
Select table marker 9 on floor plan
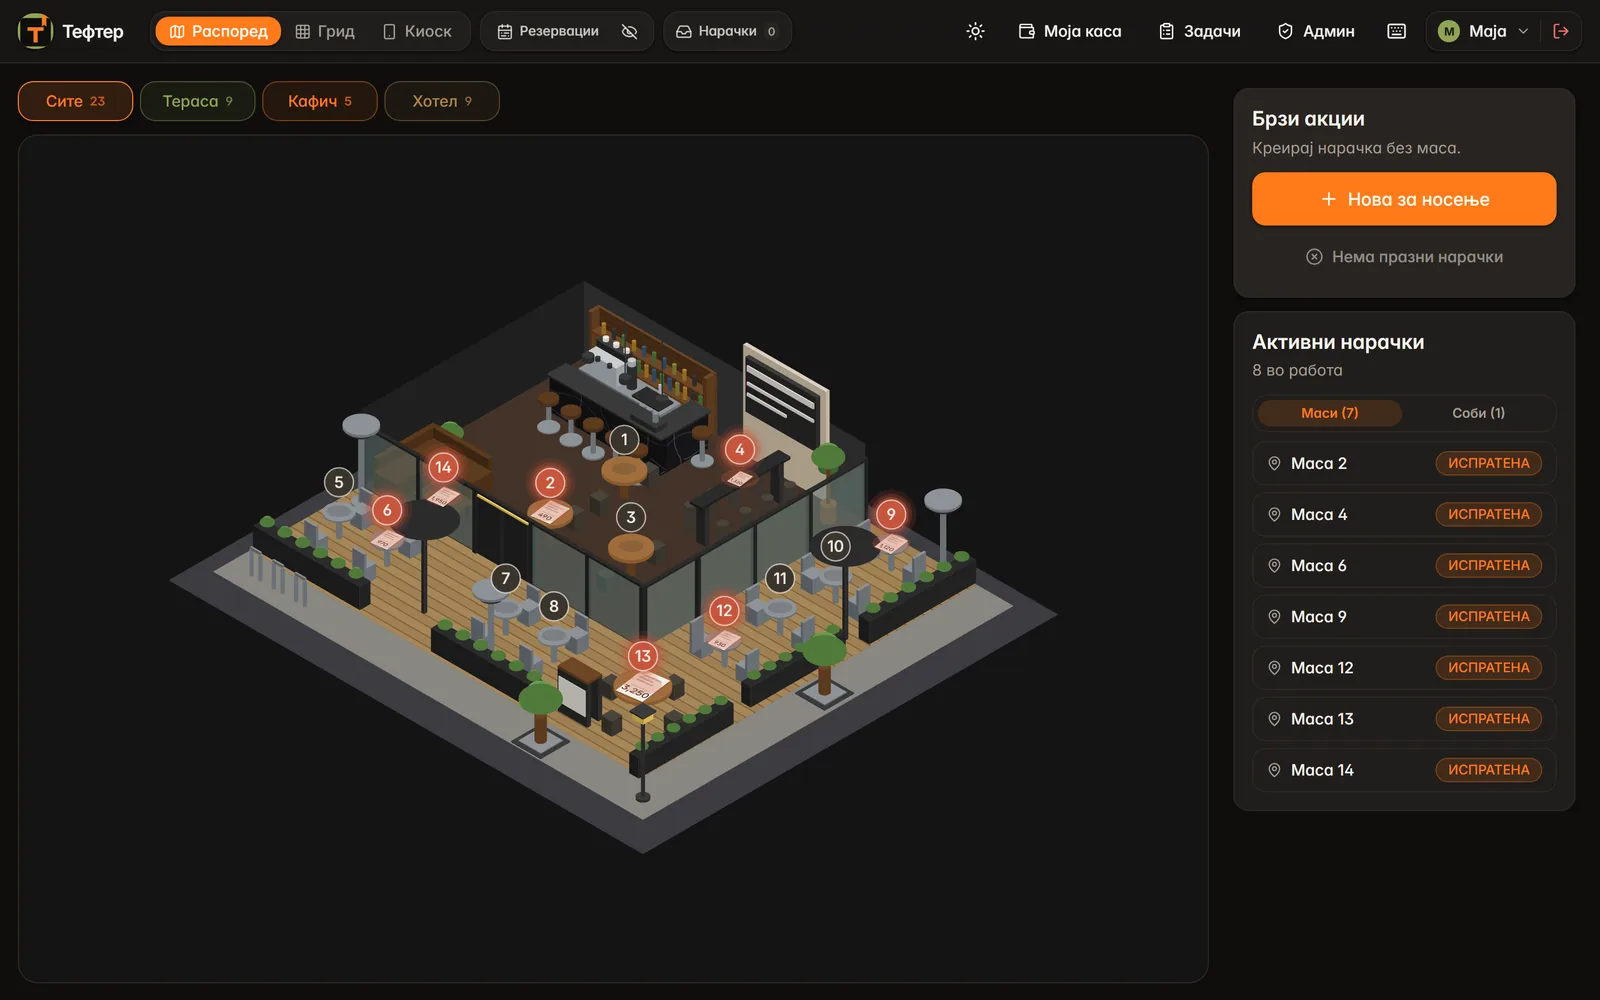click(891, 514)
